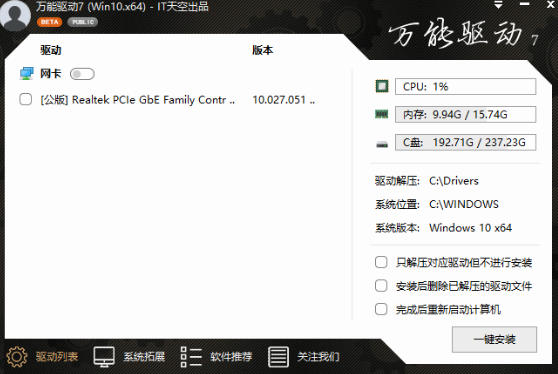The image size is (558, 374).
Task: Switch to the 驱动列表 tab
Action: coord(57,357)
